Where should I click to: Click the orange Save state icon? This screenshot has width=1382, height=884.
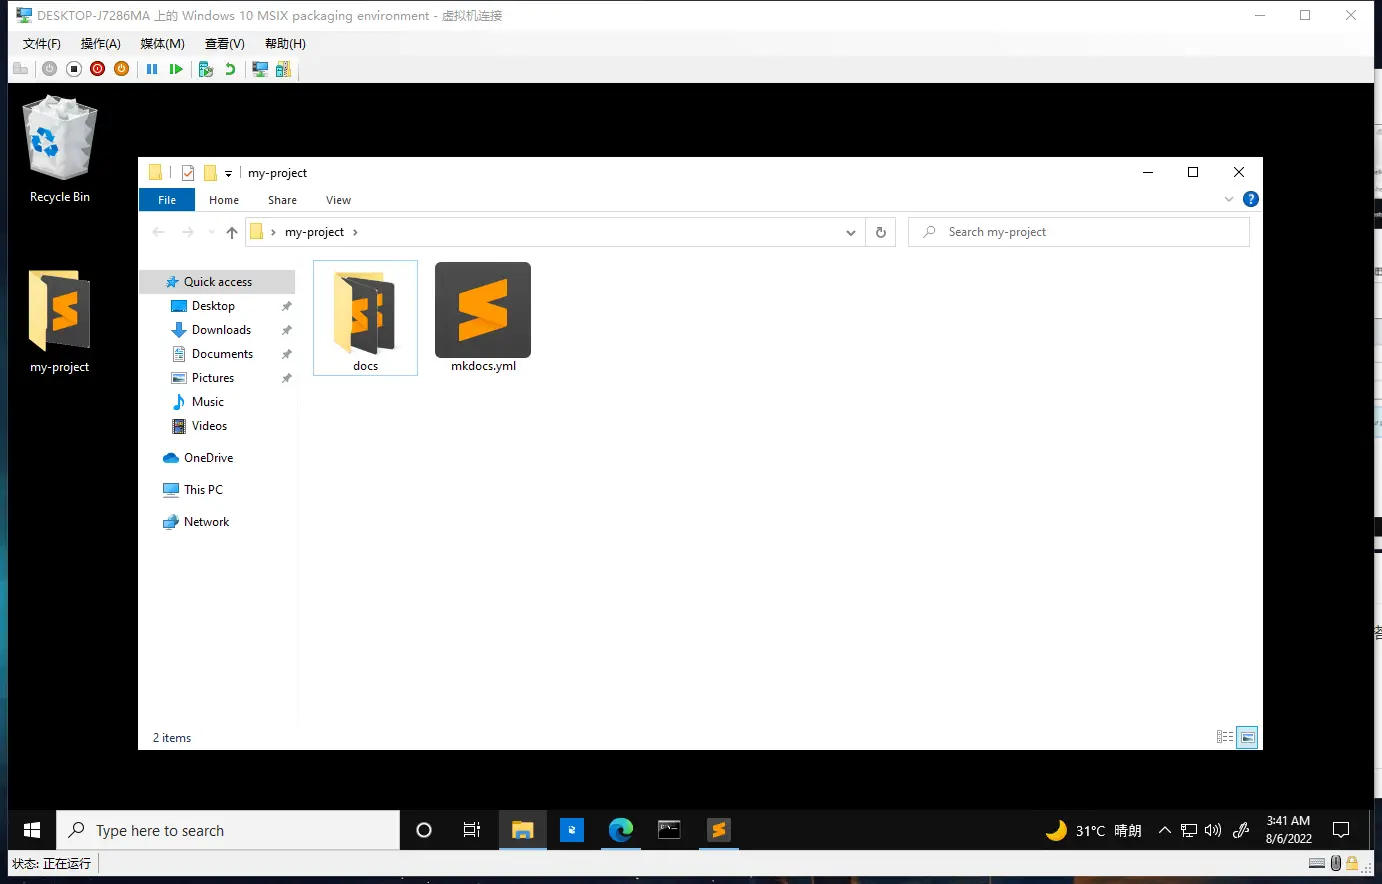click(x=121, y=69)
